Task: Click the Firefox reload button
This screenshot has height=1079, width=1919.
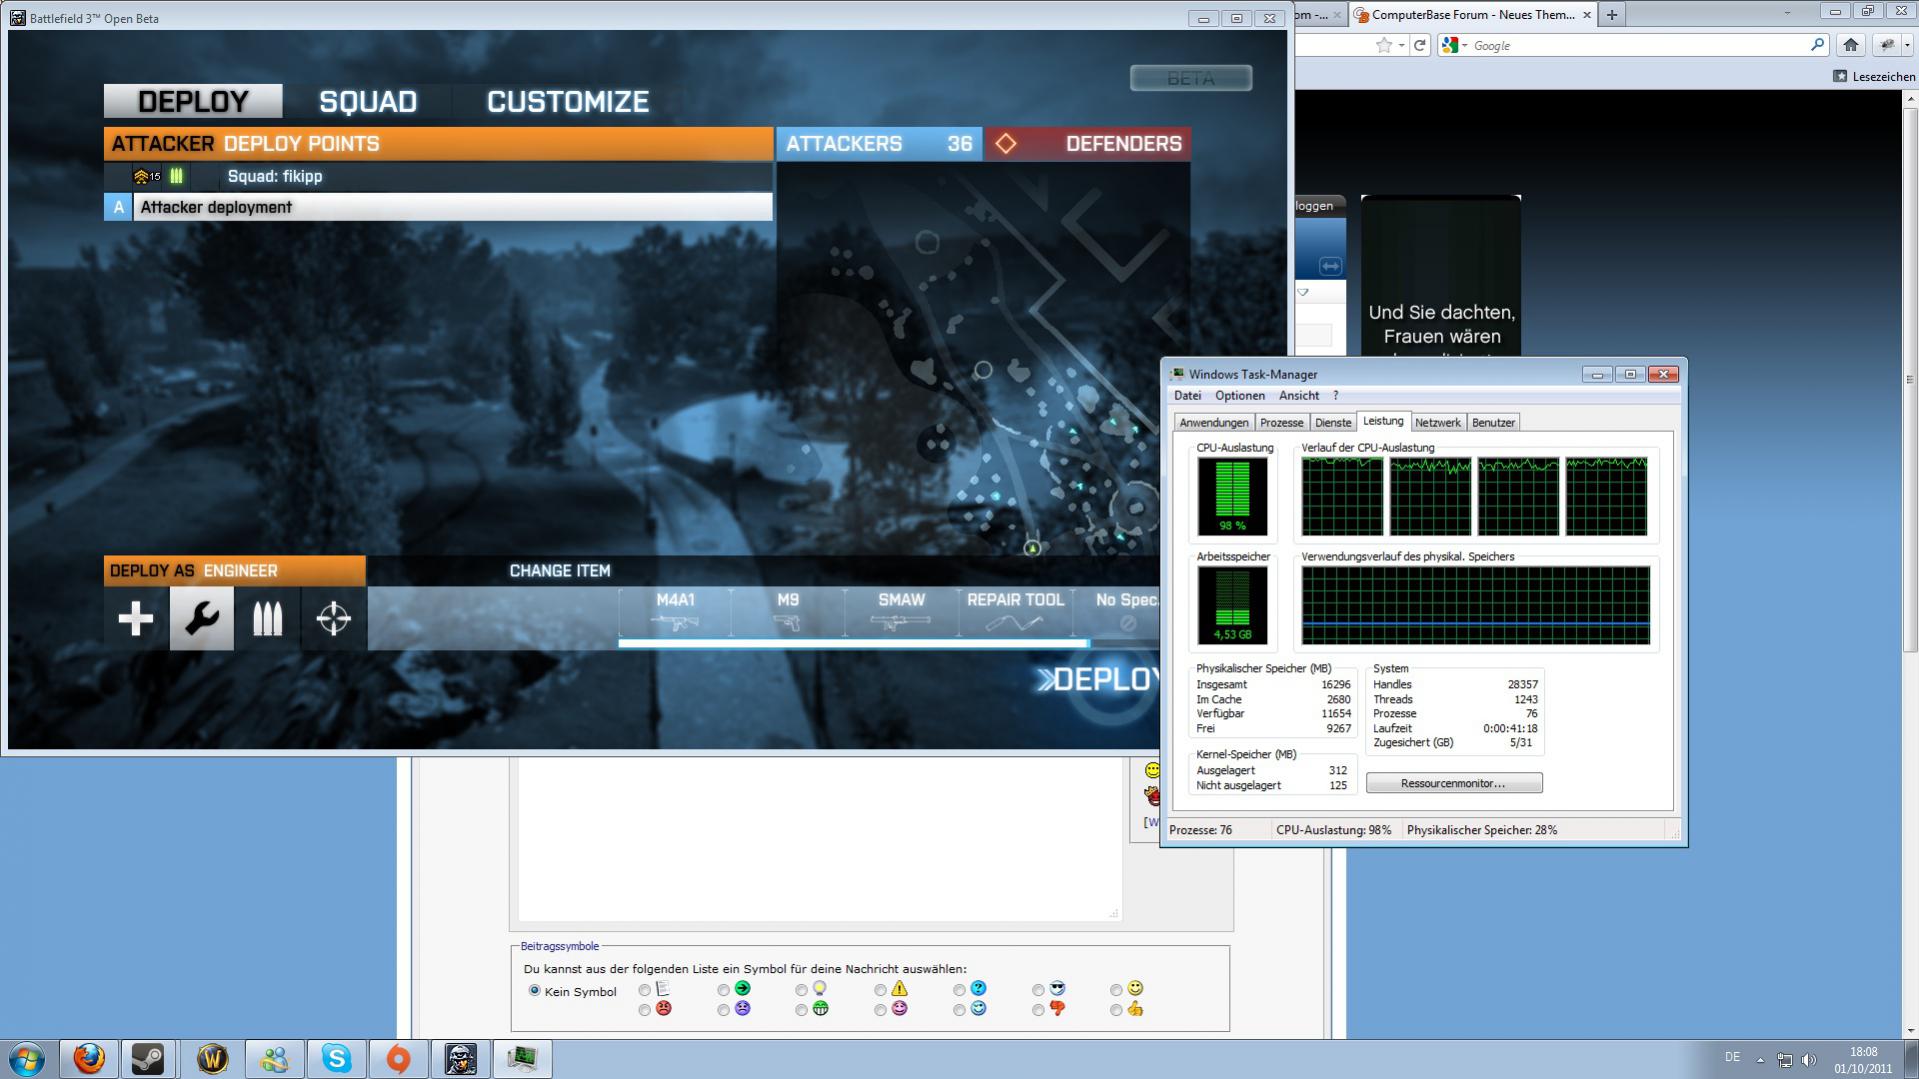Action: tap(1419, 45)
